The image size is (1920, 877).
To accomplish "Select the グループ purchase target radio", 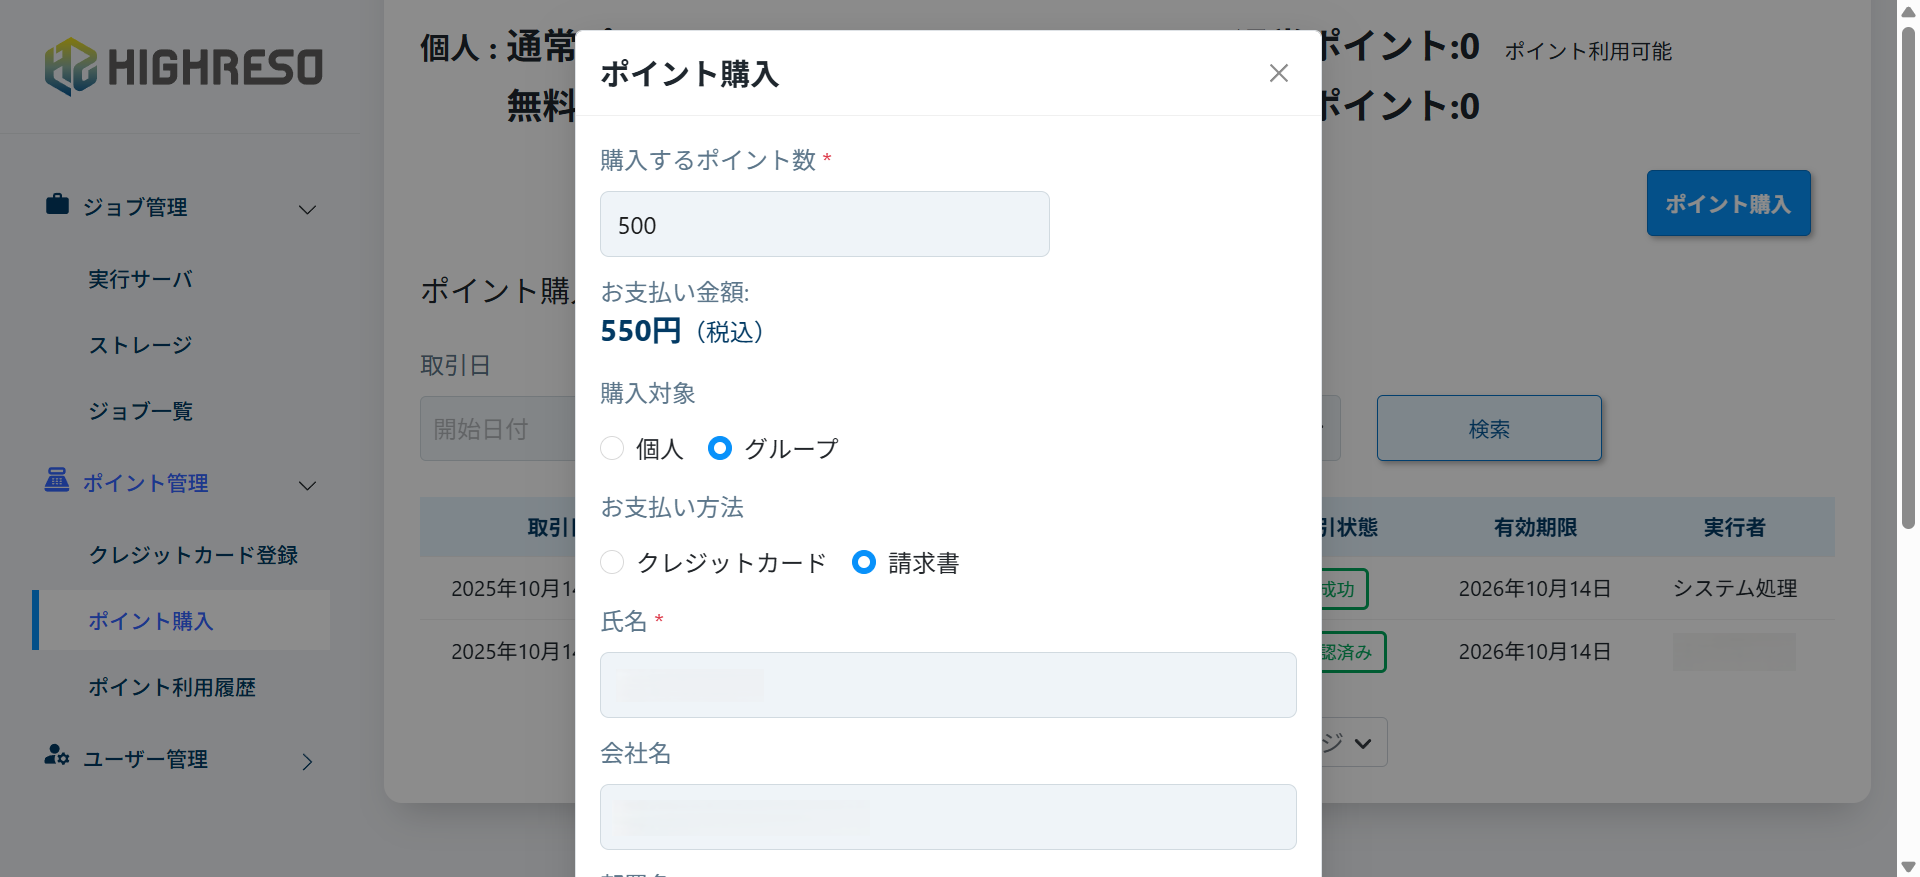I will (x=720, y=448).
